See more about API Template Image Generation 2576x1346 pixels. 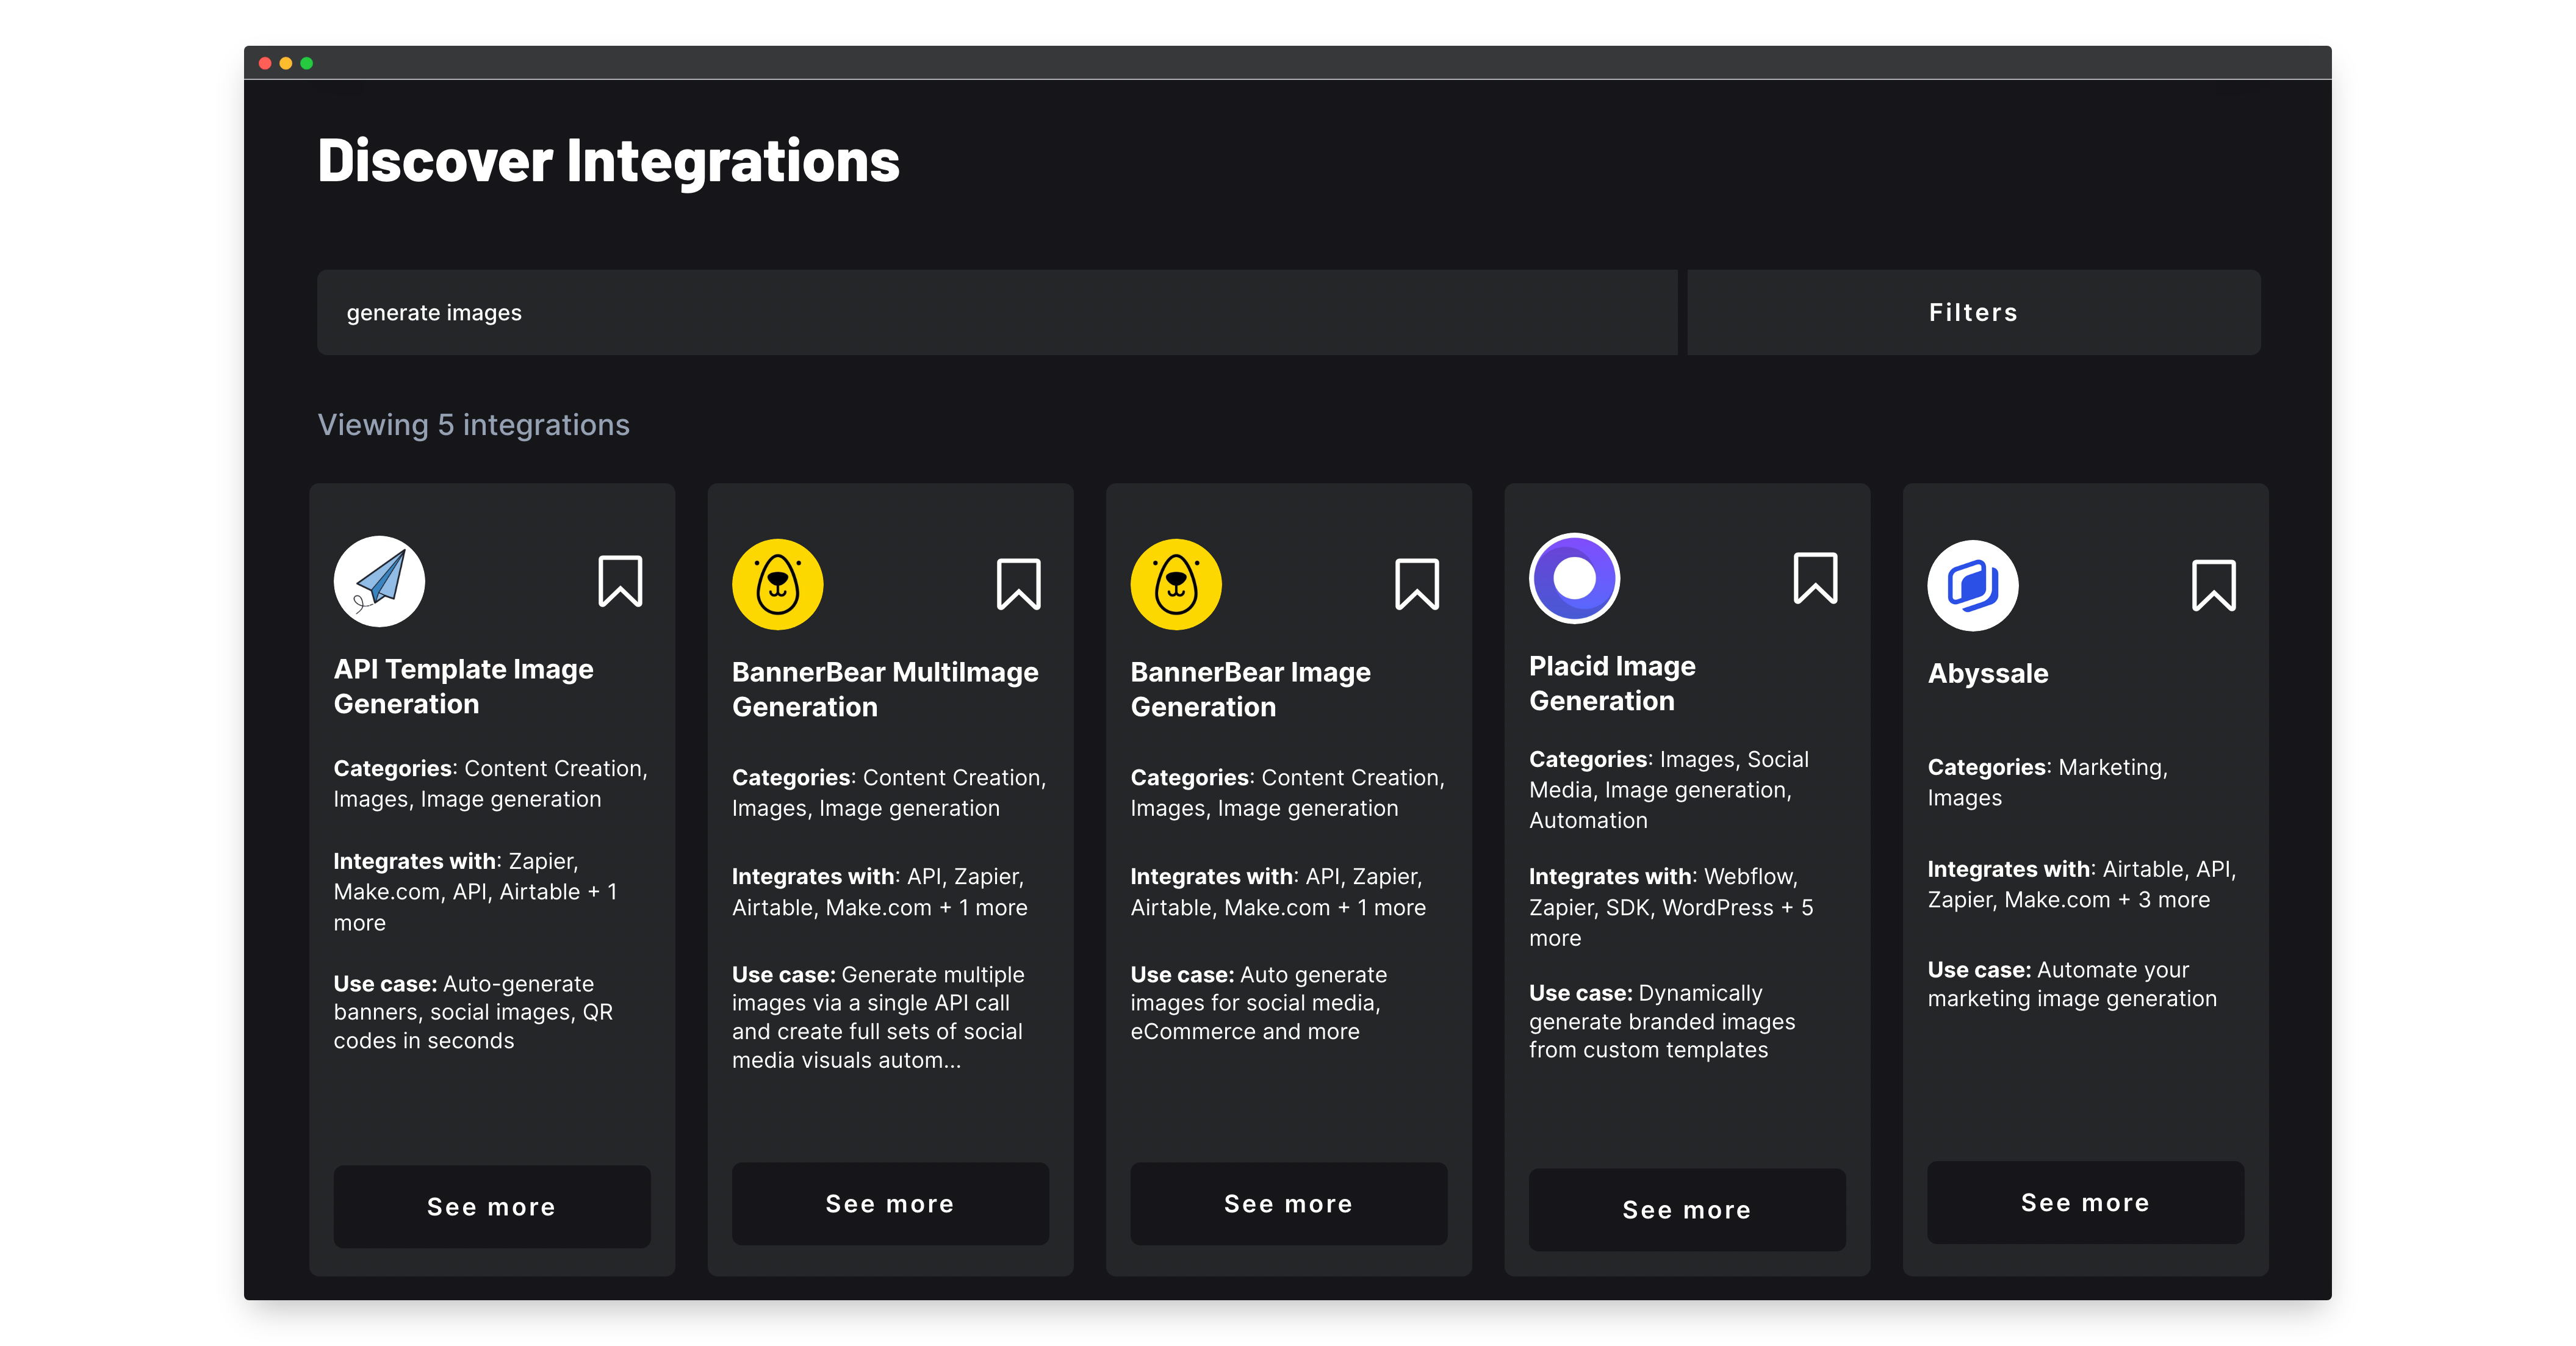coord(491,1206)
